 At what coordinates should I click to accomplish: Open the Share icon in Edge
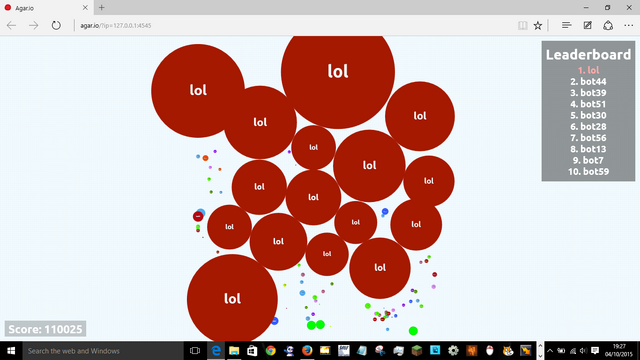point(608,25)
